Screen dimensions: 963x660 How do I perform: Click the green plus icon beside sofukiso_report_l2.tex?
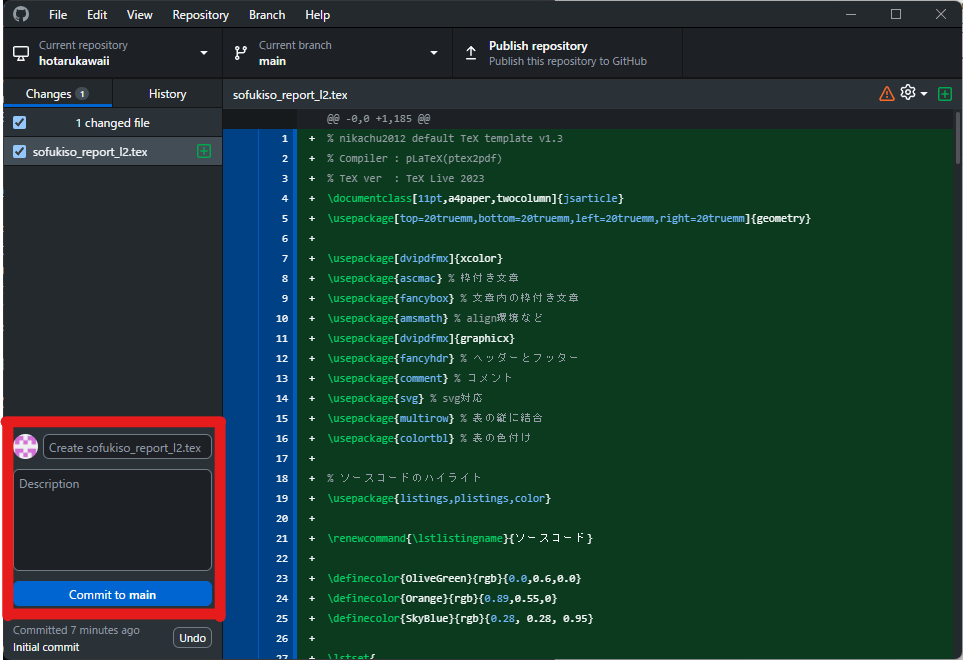point(203,151)
